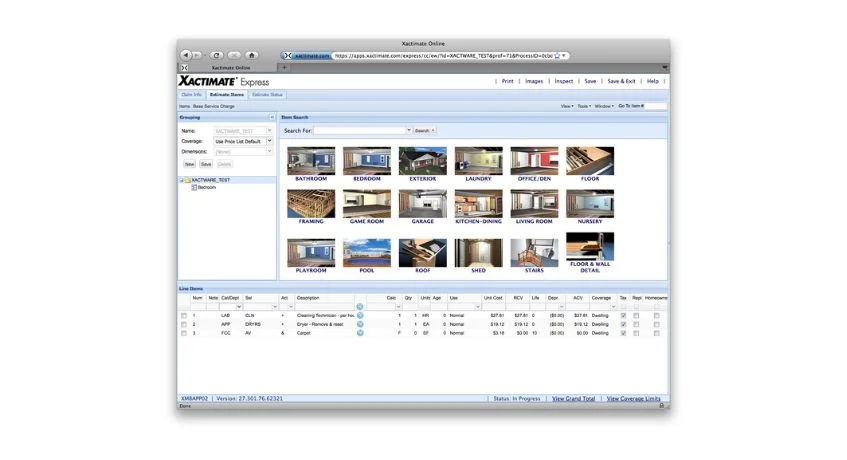The image size is (847, 460).
Task: Open the browser Home button
Action: point(251,55)
